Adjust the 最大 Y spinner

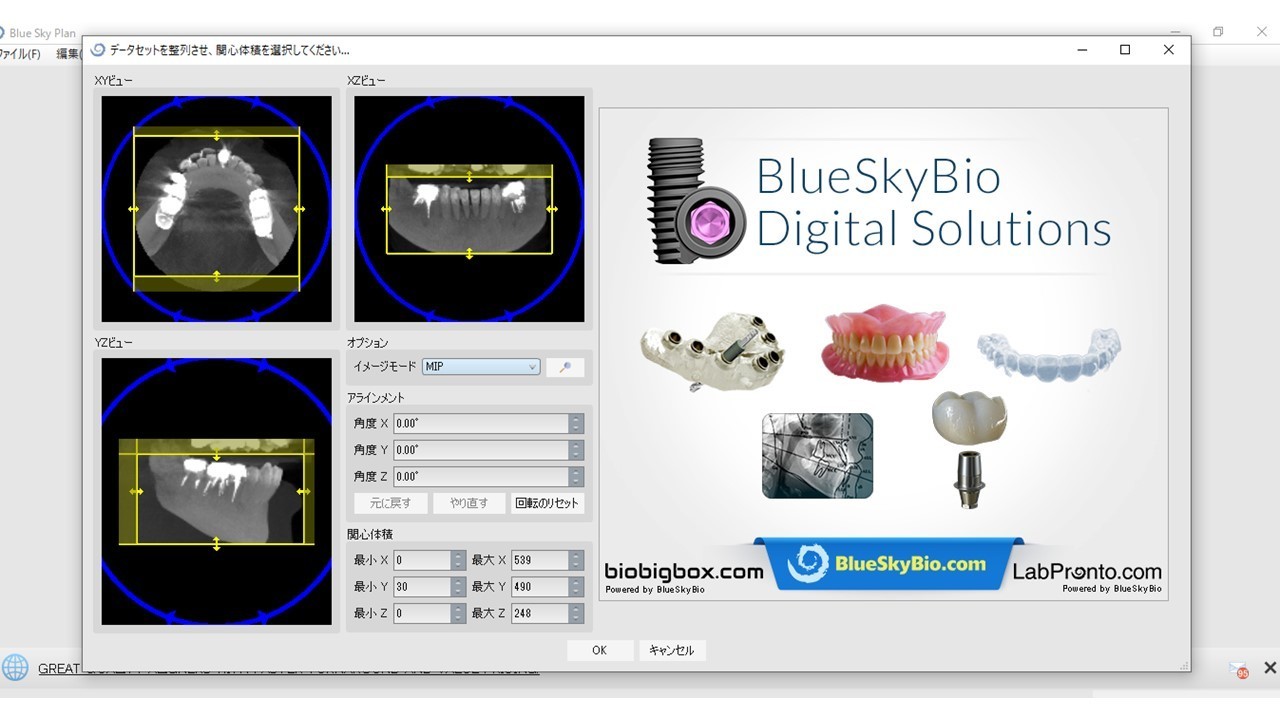click(x=576, y=587)
